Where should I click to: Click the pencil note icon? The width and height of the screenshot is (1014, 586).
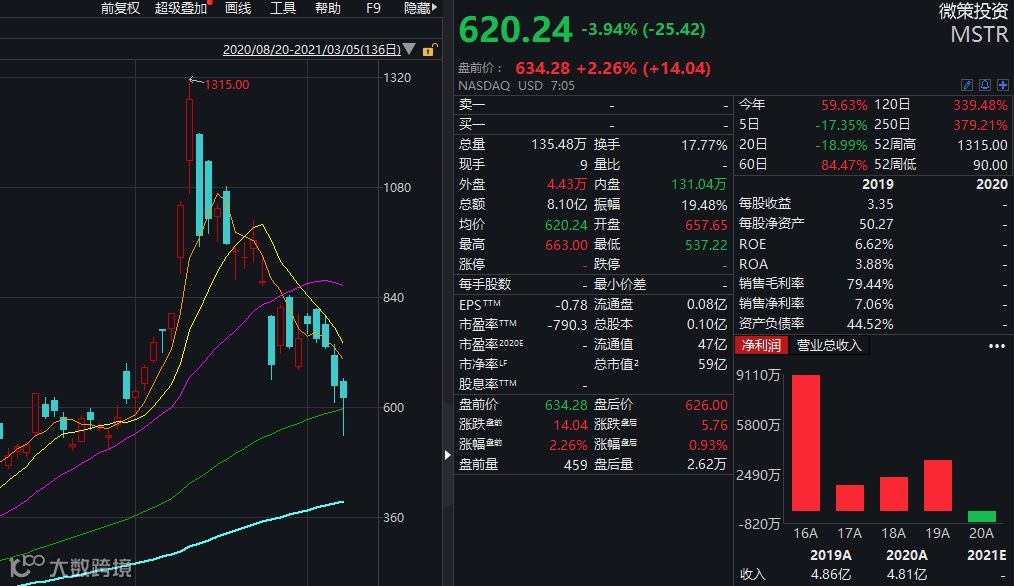[x=967, y=85]
